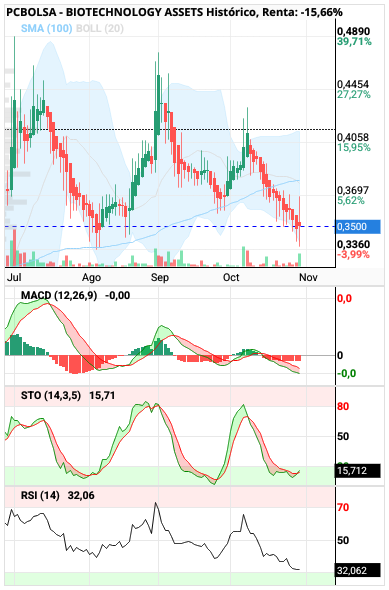
Task: Click the 39,71% percentage label
Action: coord(354,41)
